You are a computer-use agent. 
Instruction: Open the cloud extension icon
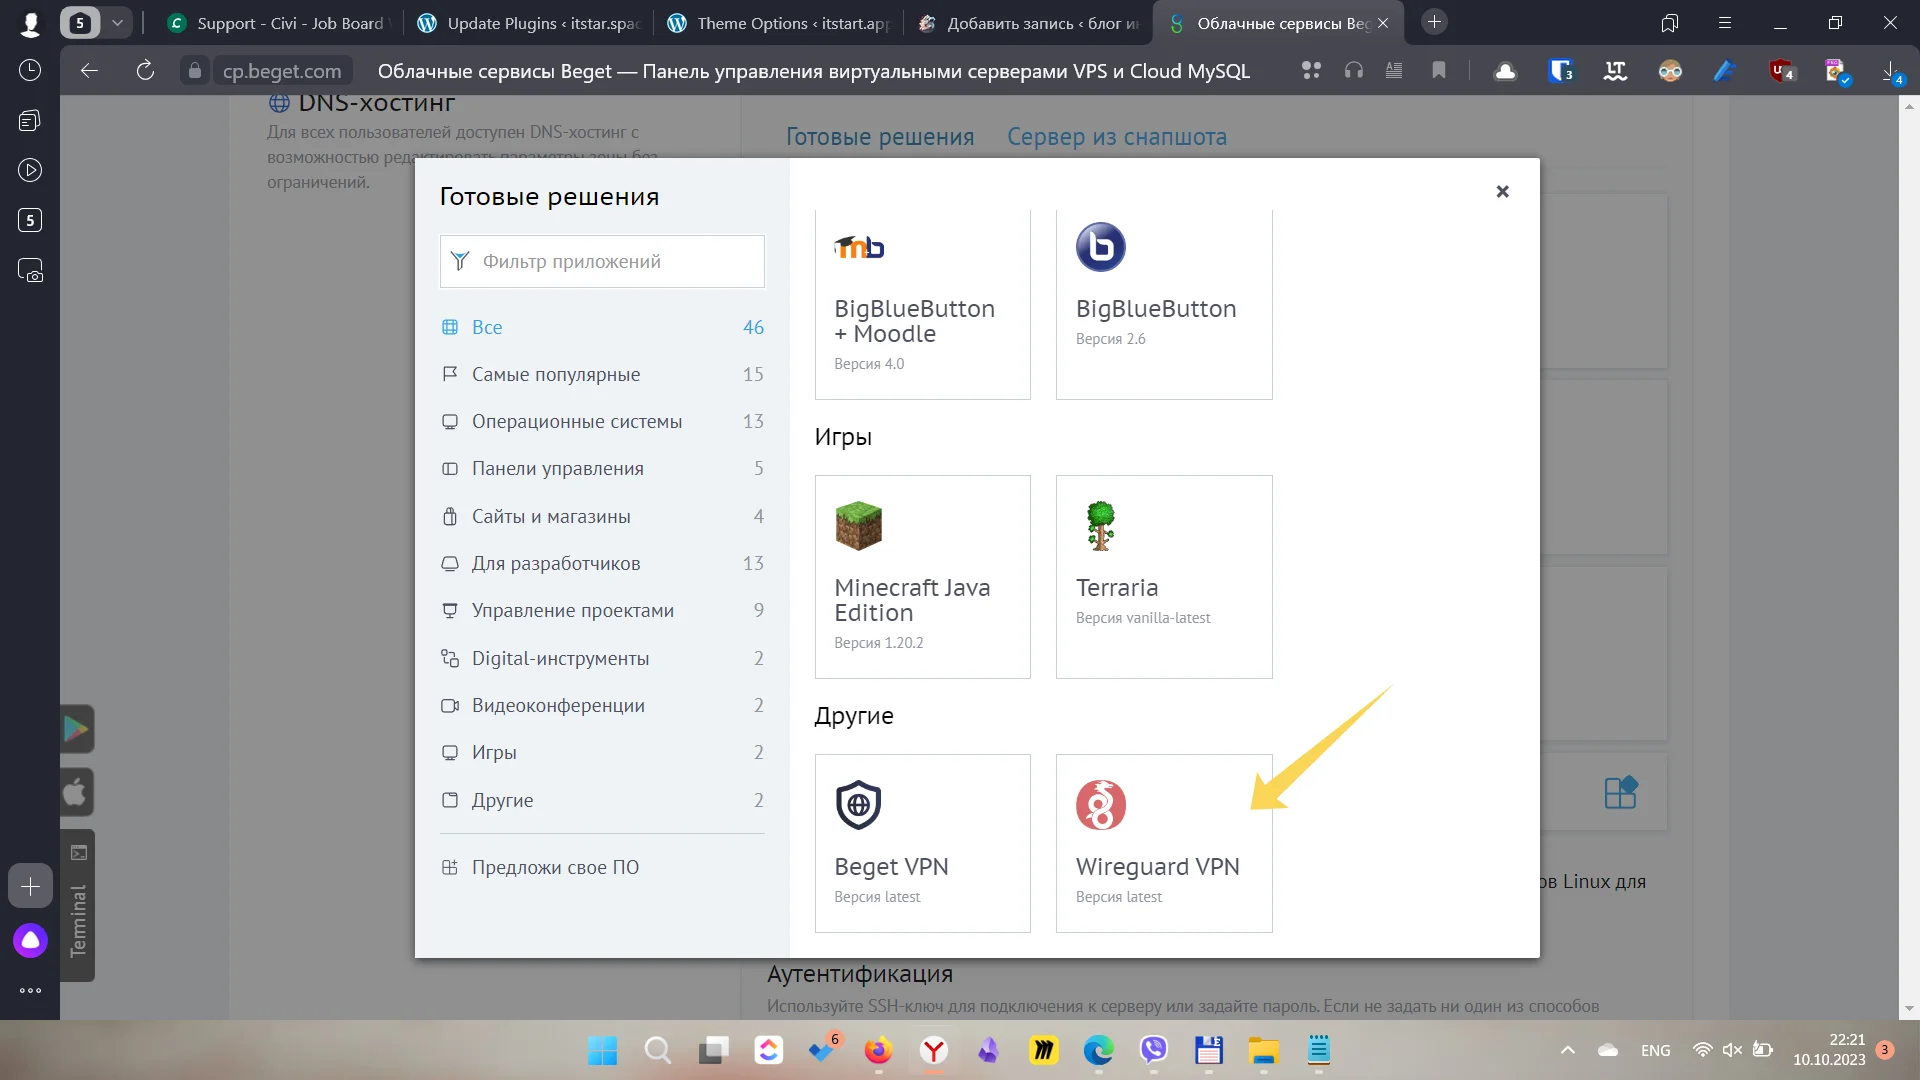(x=1505, y=71)
